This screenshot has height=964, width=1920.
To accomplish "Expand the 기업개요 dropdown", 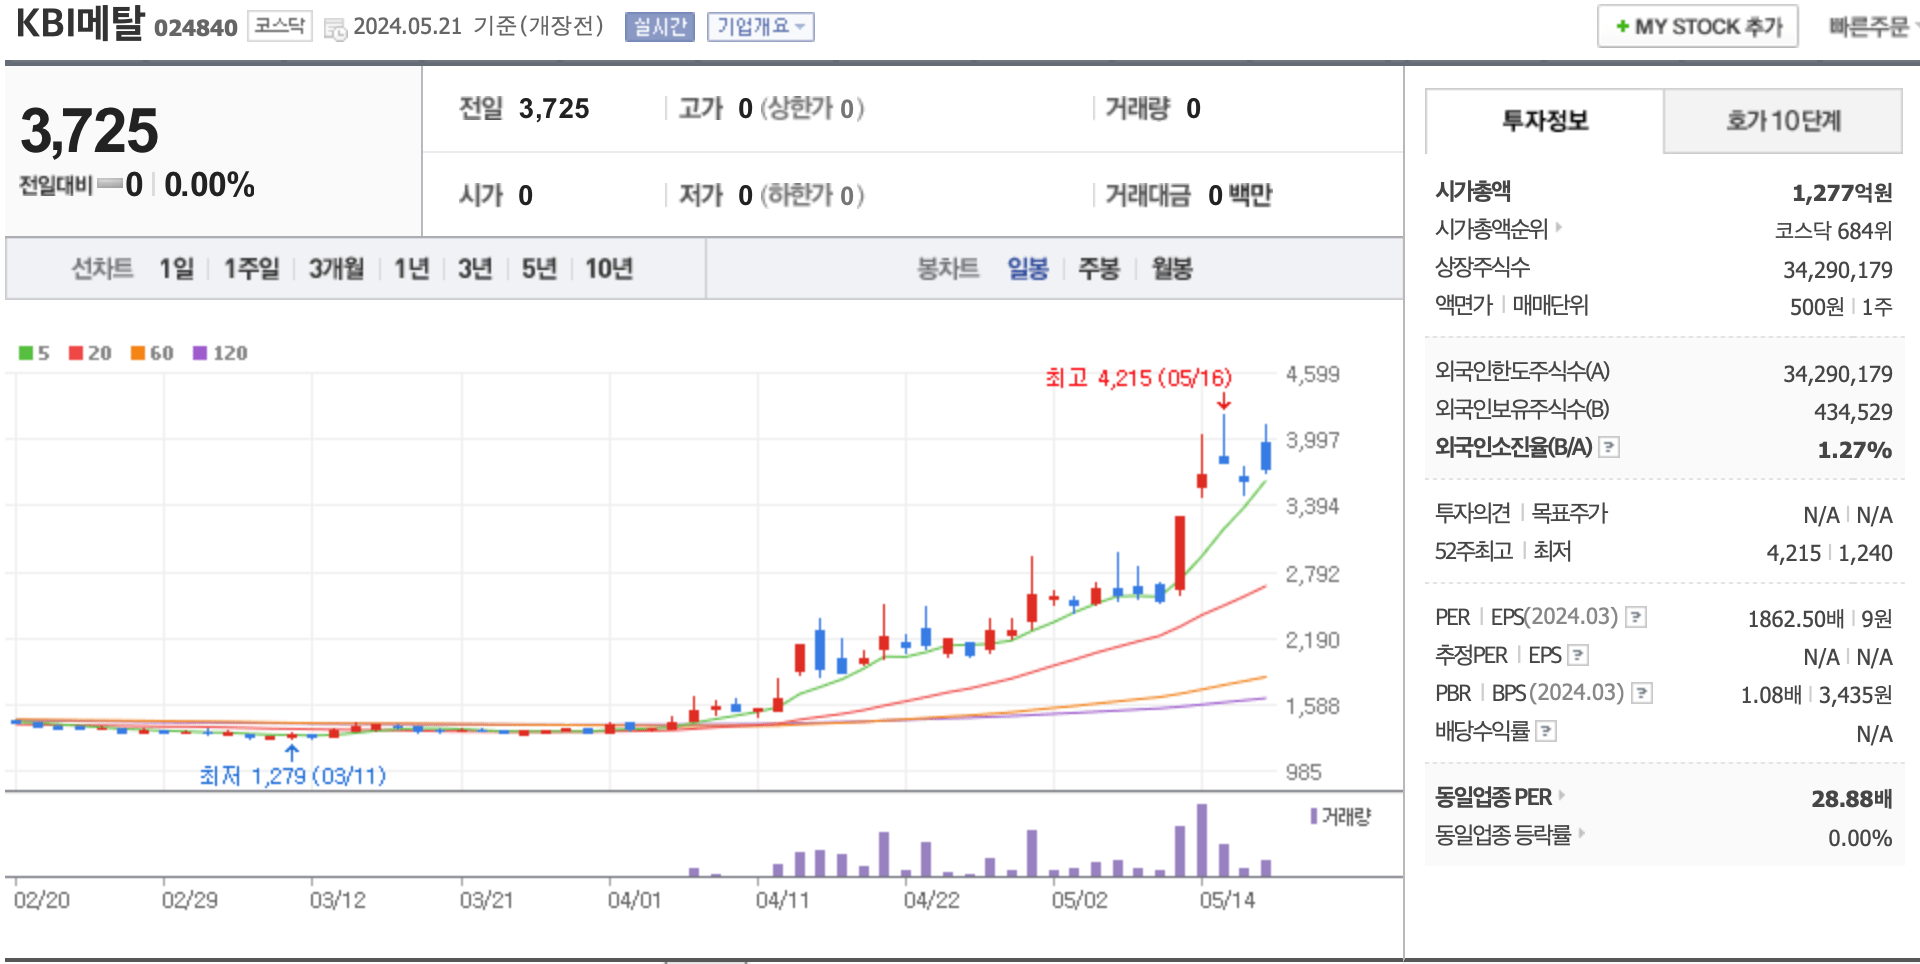I will coord(761,27).
